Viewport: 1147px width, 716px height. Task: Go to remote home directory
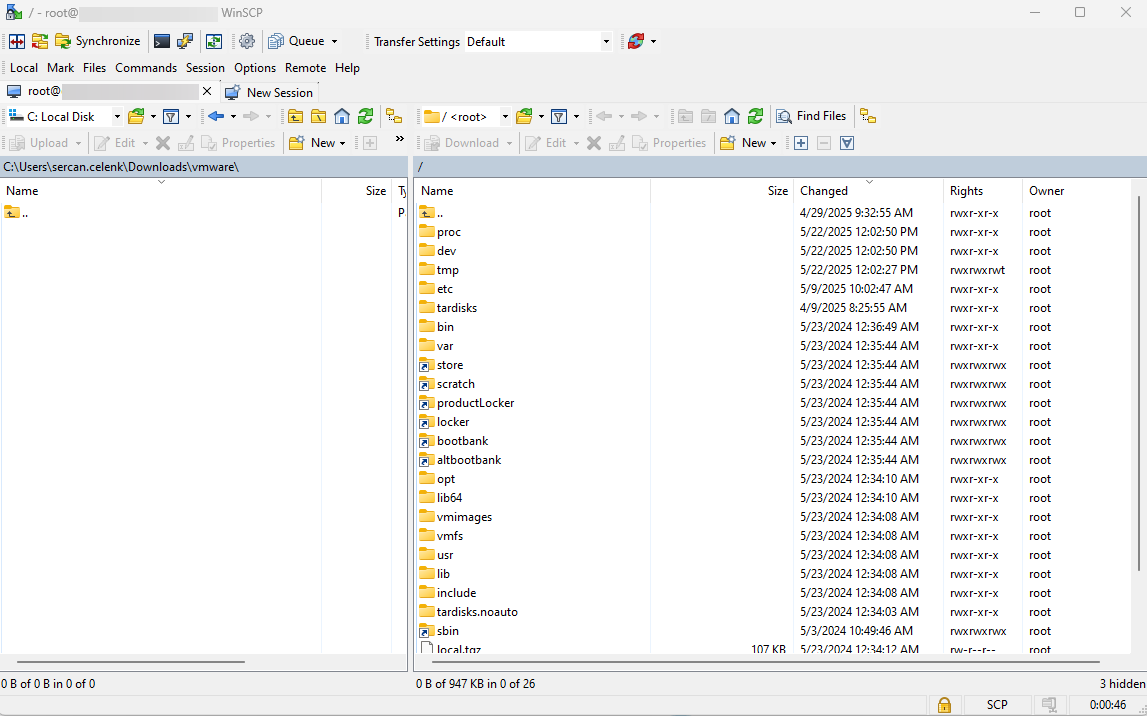[x=732, y=116]
